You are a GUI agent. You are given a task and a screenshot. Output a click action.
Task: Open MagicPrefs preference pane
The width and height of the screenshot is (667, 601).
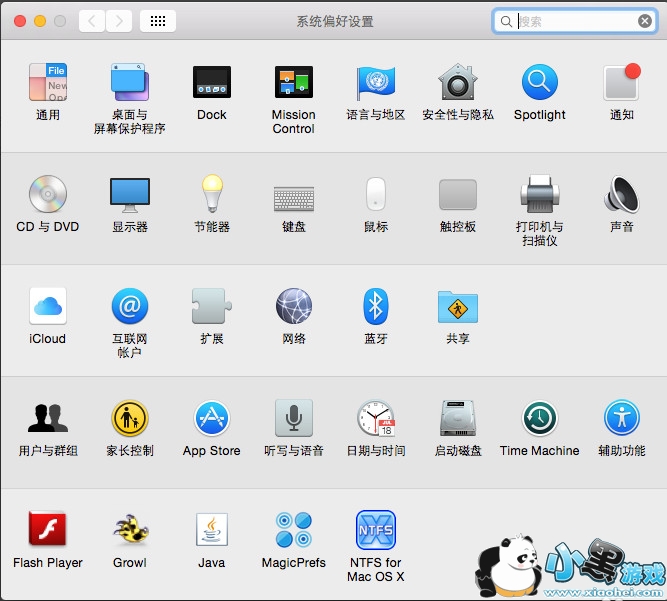point(293,530)
